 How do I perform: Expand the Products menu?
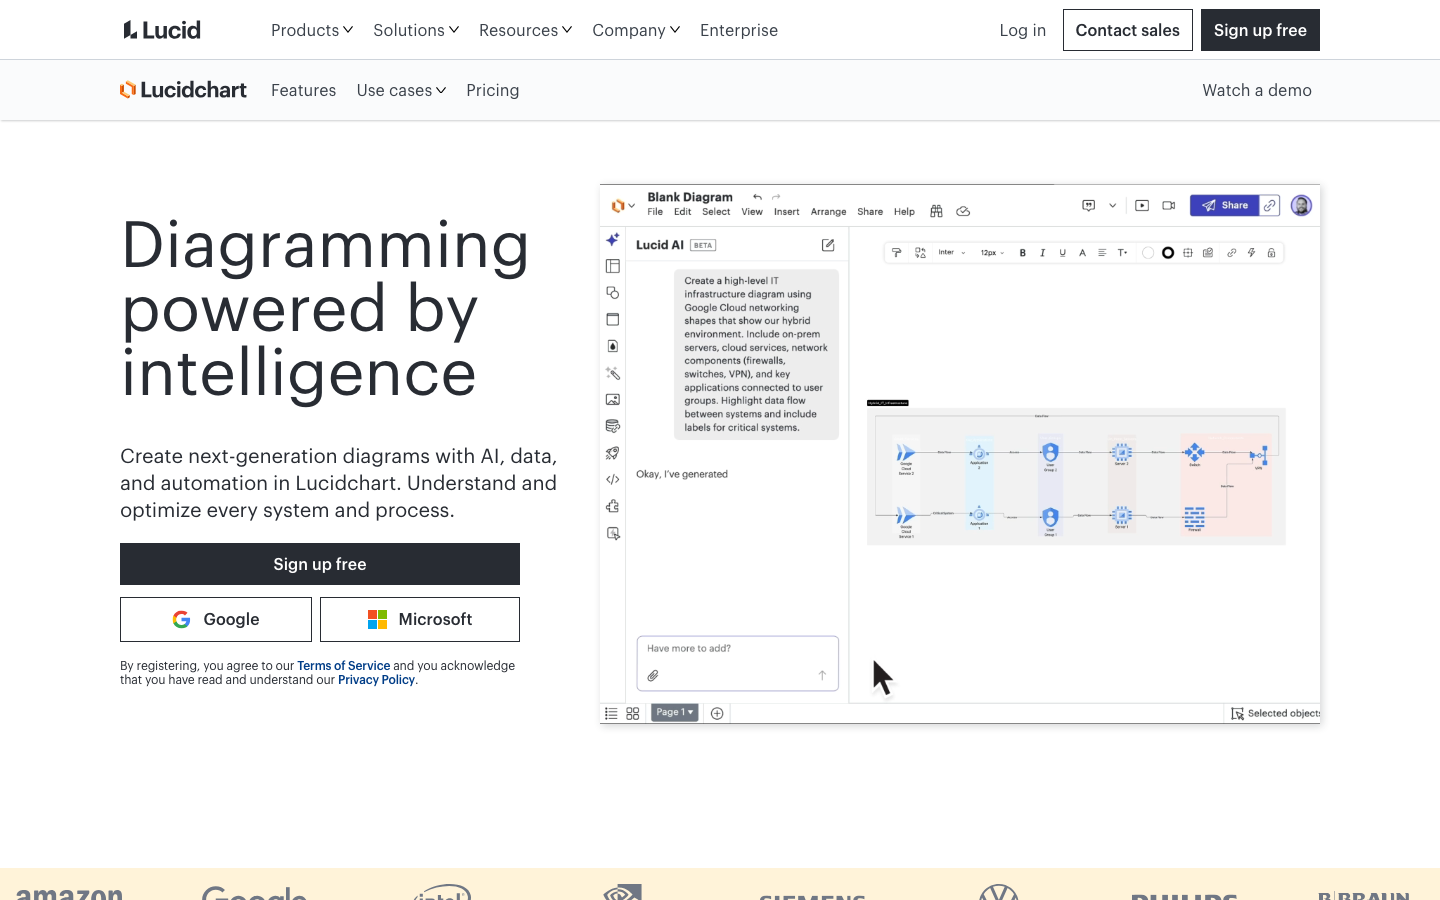pos(312,30)
